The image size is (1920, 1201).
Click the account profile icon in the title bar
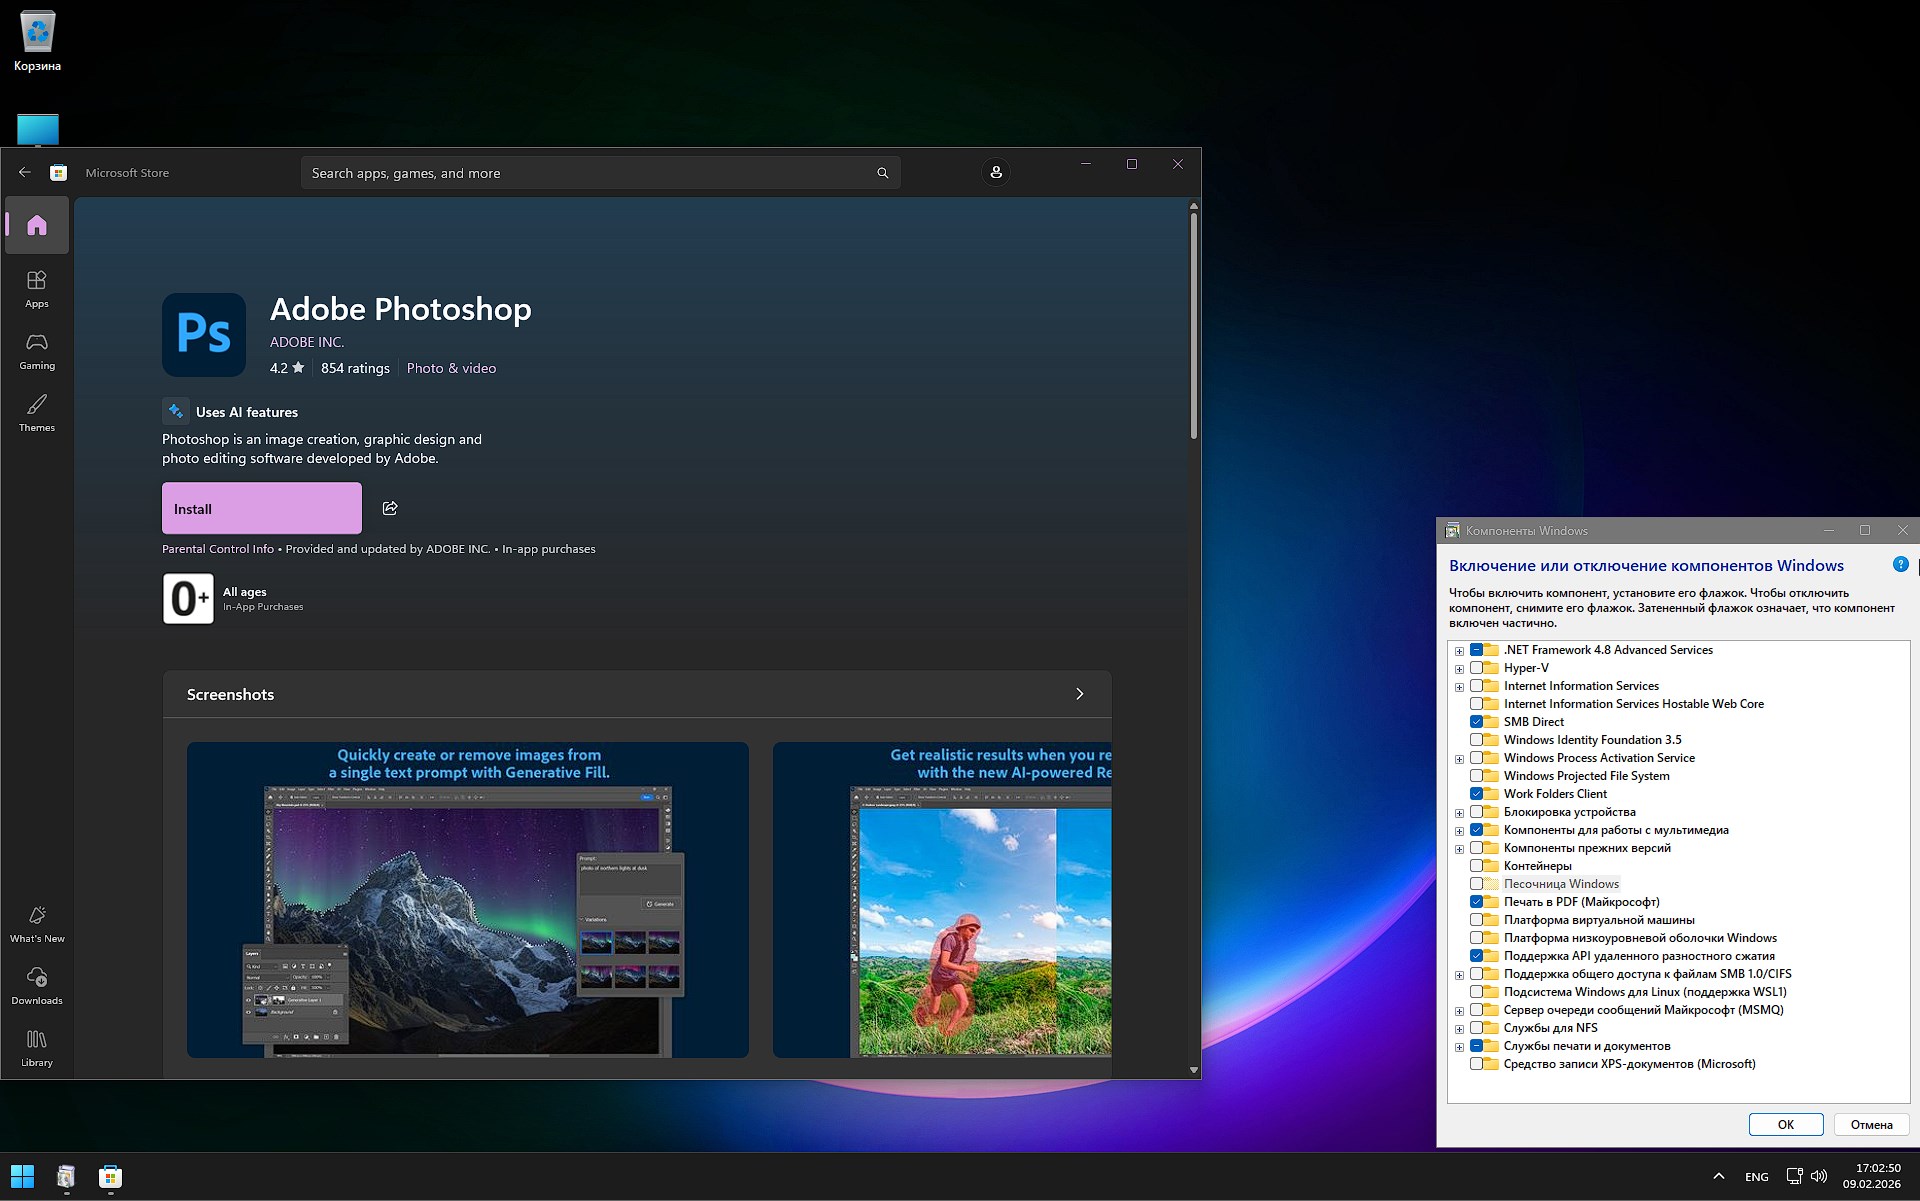[995, 172]
